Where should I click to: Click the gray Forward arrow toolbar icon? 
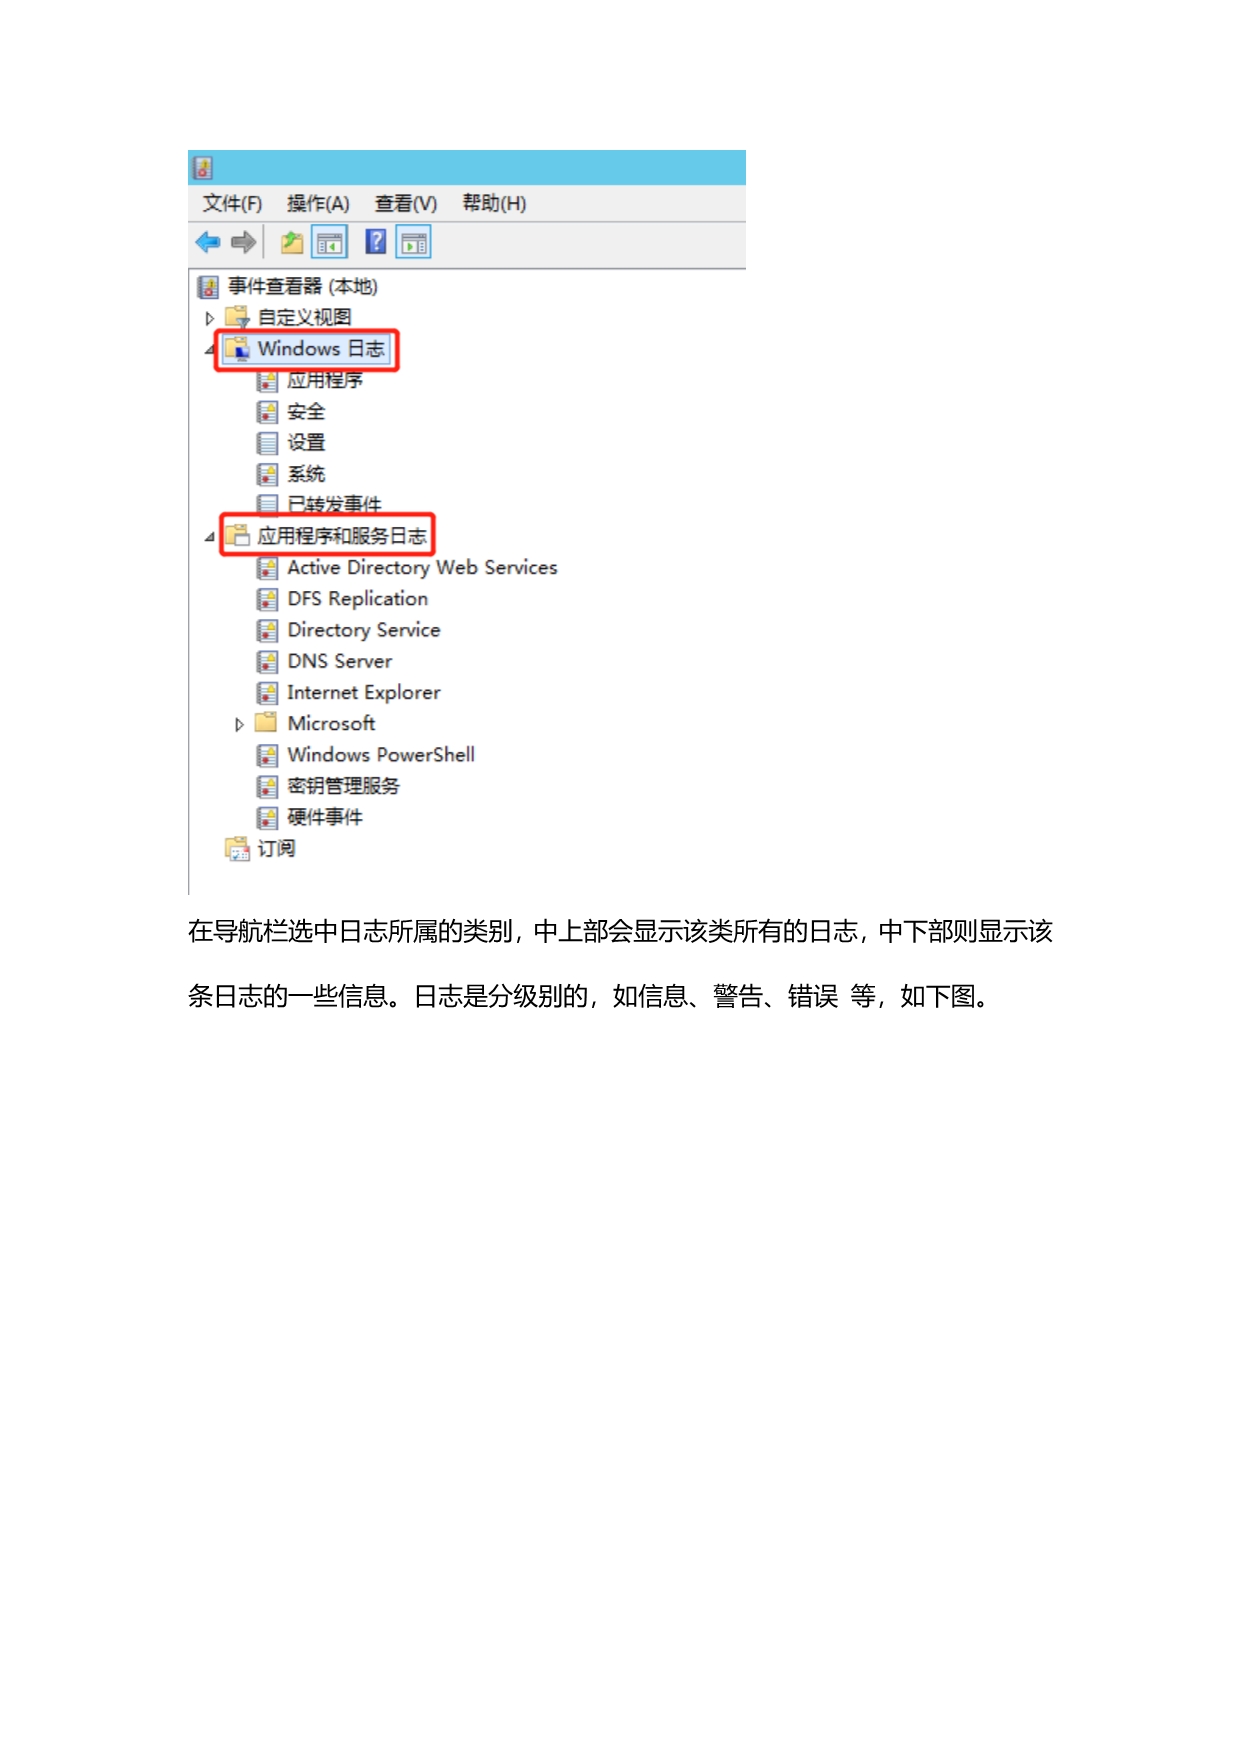[243, 242]
